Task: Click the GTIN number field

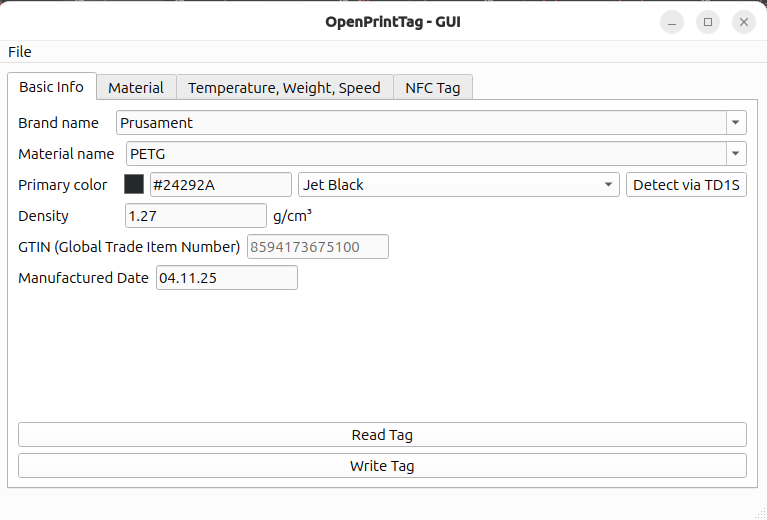Action: coord(318,247)
